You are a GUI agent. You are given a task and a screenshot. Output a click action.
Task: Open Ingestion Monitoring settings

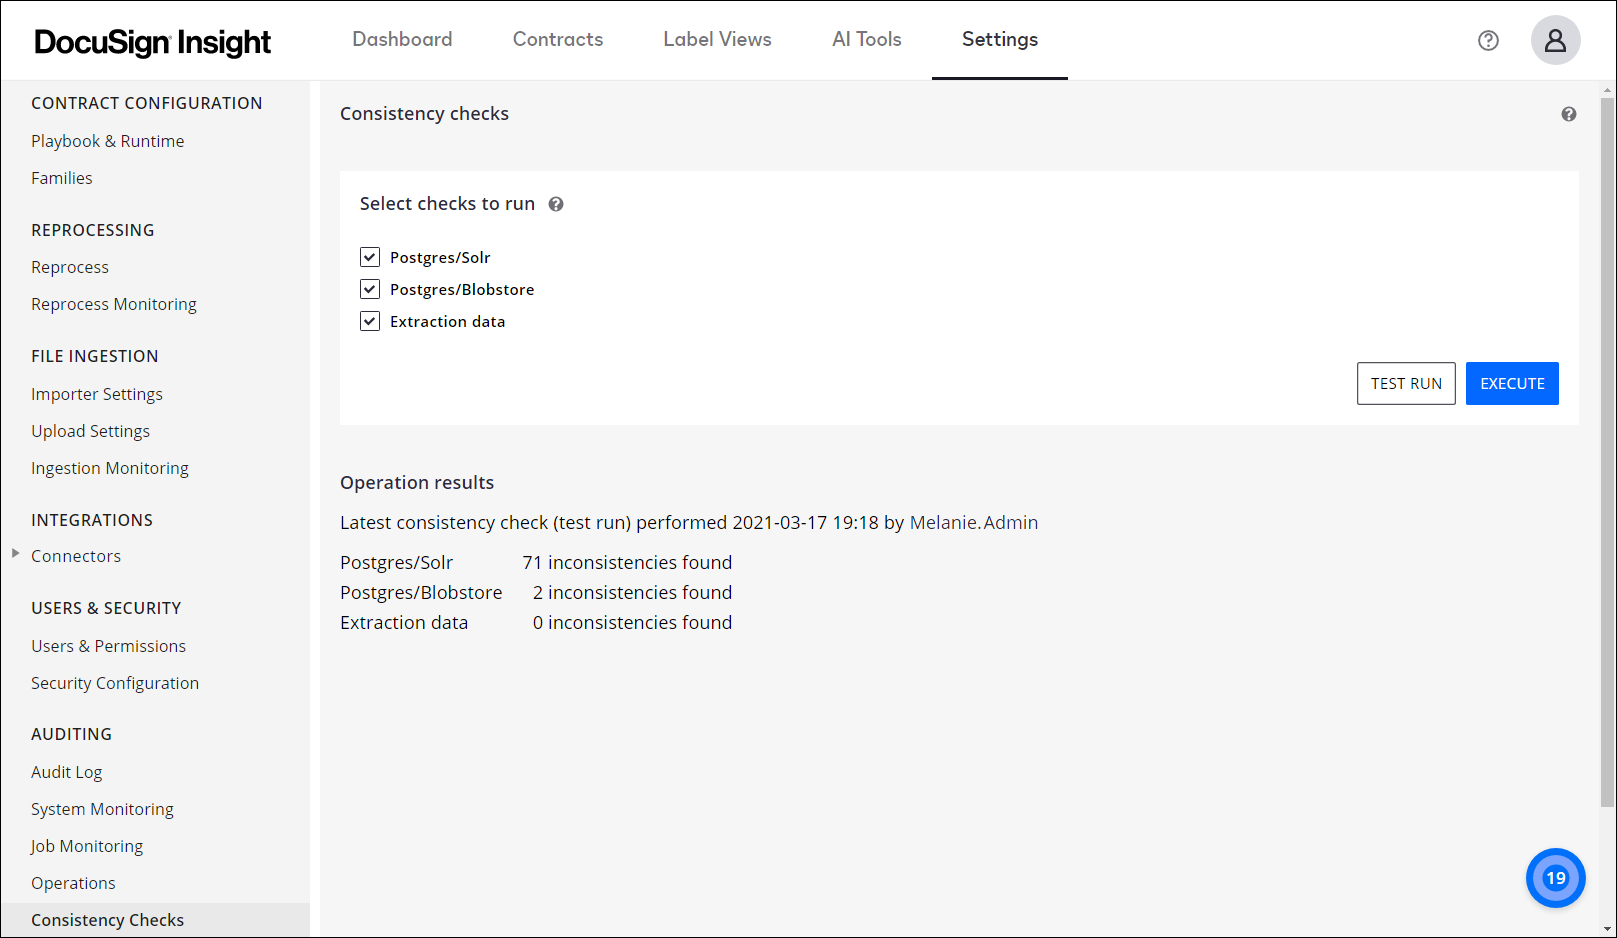(109, 468)
